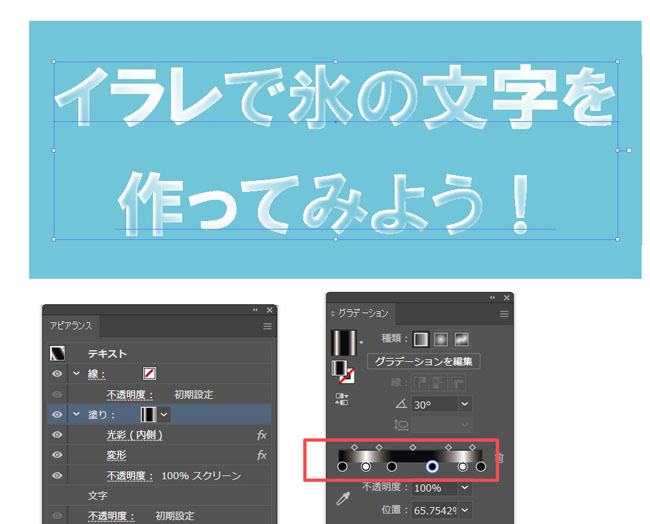The height and width of the screenshot is (524, 650).
Task: Select the アピアランス panel tab
Action: (x=71, y=326)
